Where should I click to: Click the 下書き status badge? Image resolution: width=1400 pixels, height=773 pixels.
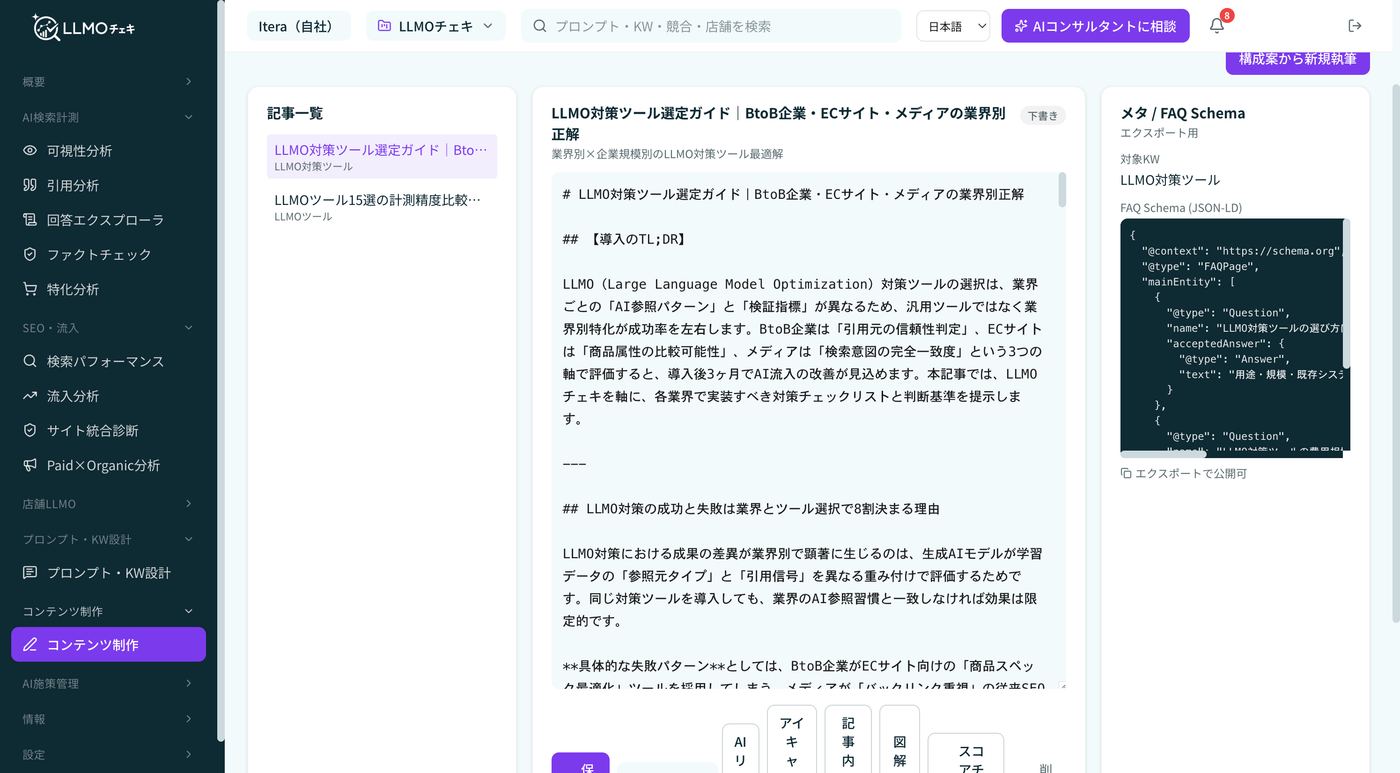(x=1043, y=116)
